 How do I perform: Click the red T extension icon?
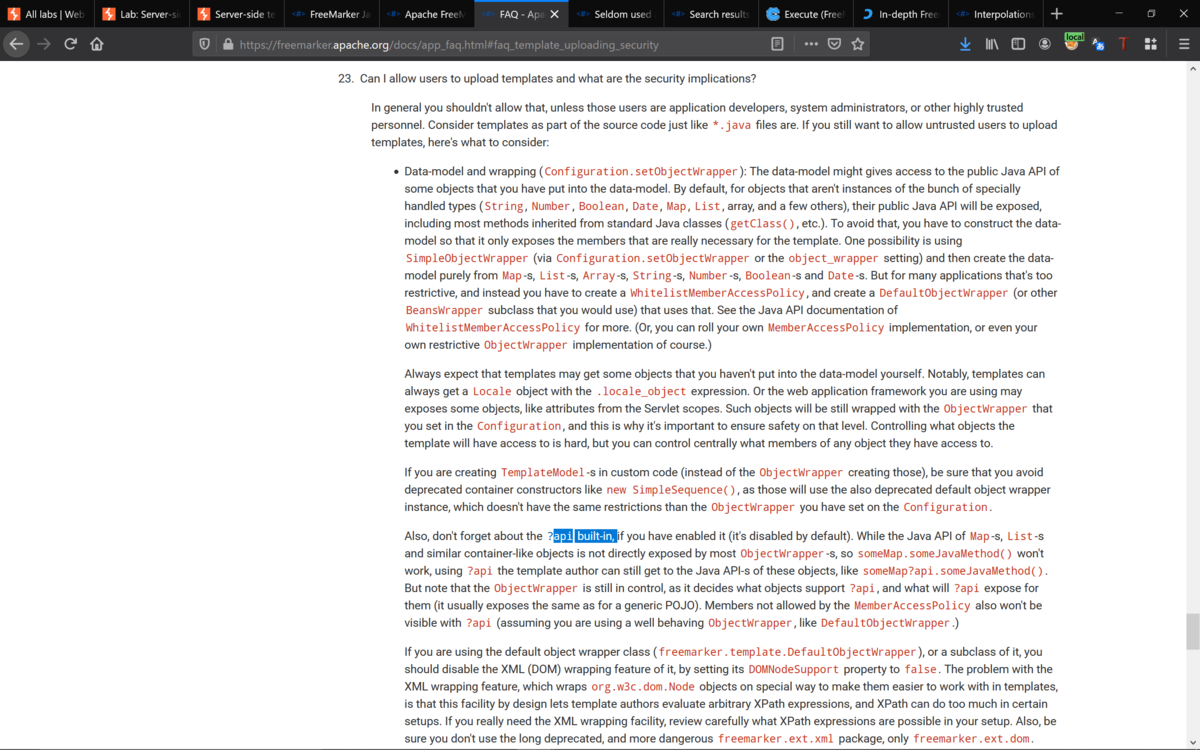1124,44
